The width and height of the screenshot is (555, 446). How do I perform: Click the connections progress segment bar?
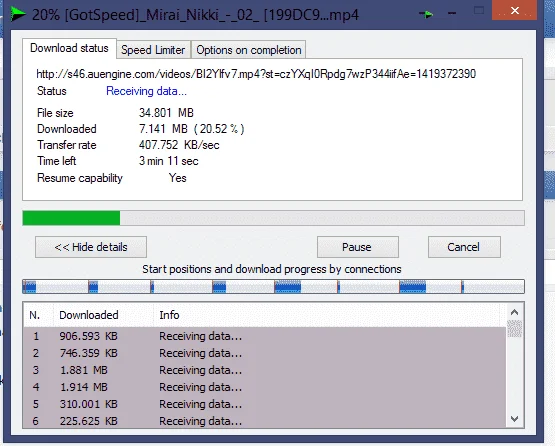273,286
